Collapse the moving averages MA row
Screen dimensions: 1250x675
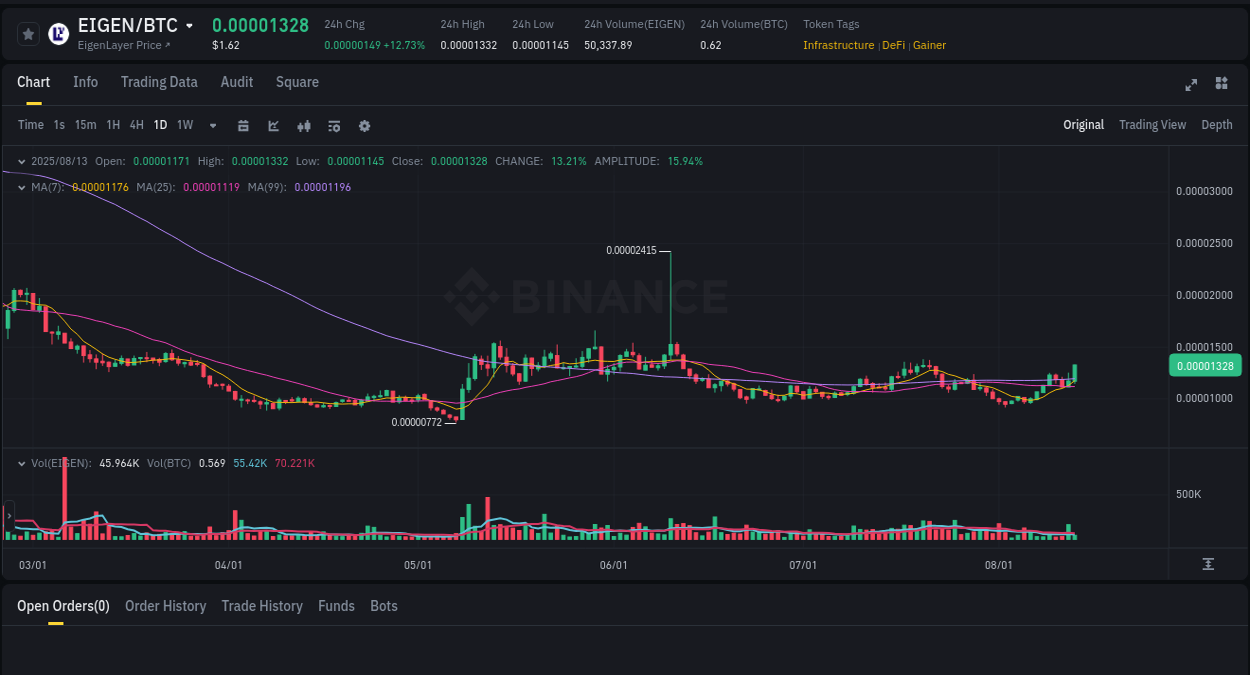(x=21, y=186)
